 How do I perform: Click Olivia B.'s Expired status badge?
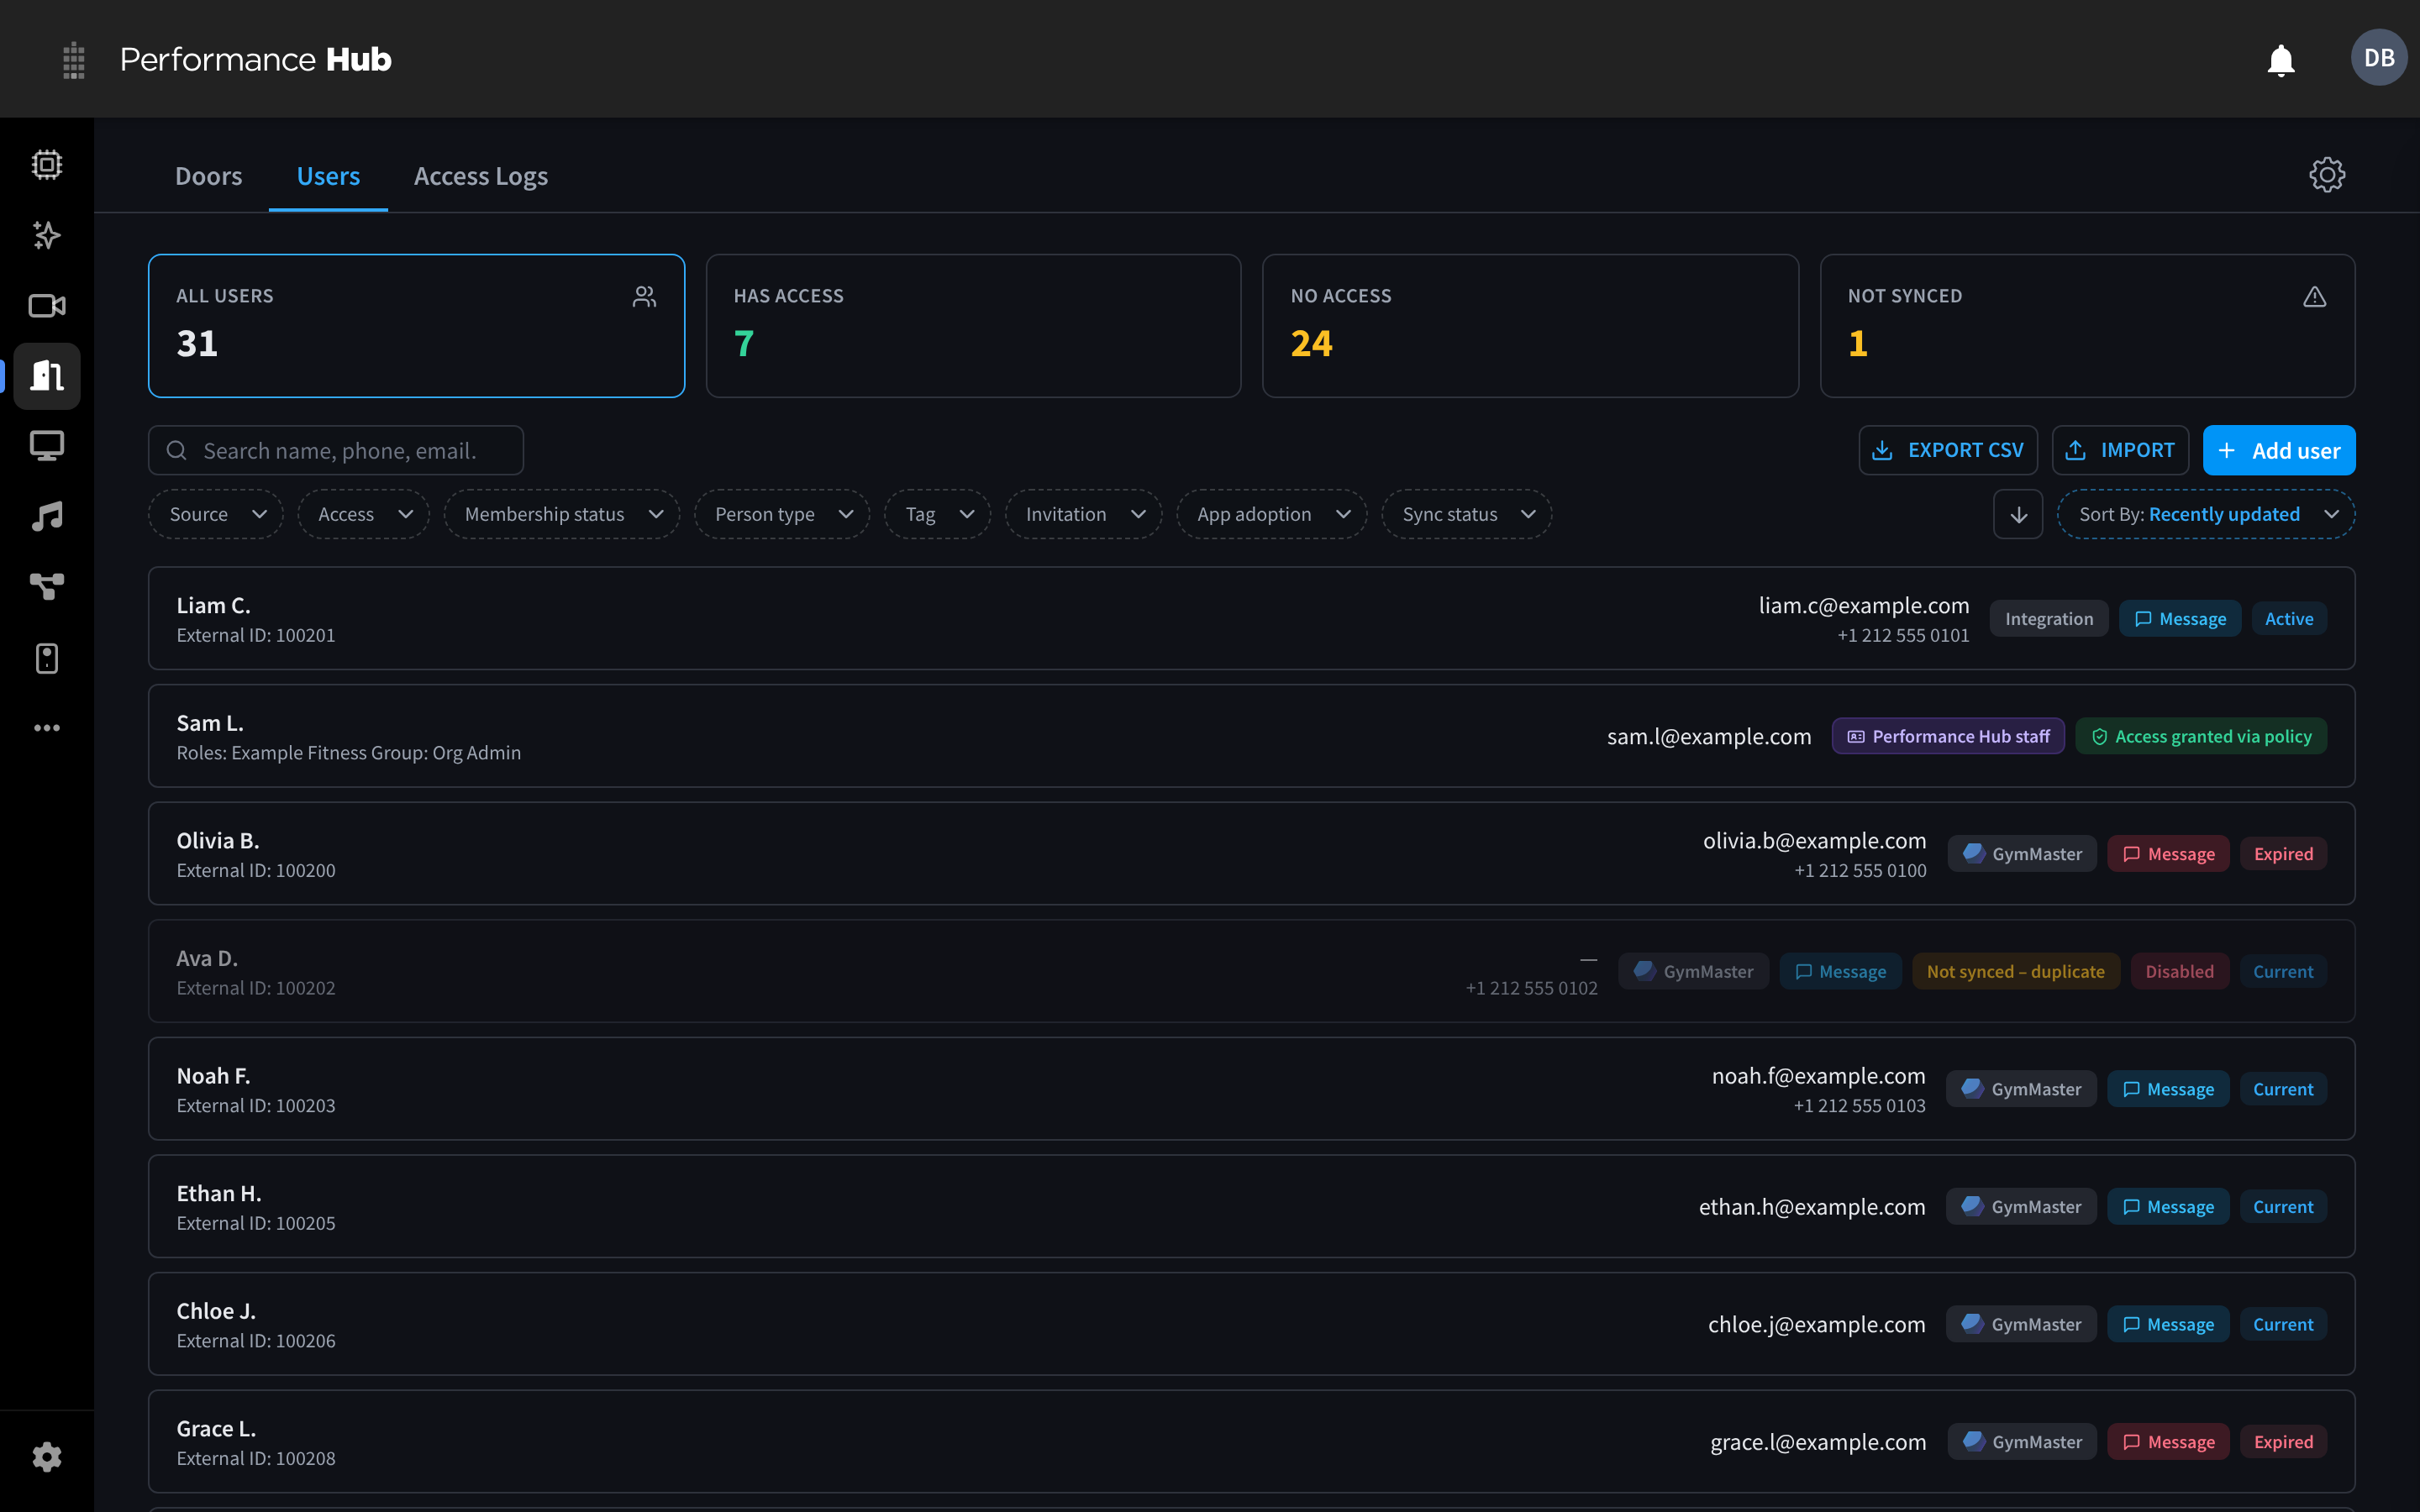[2283, 854]
